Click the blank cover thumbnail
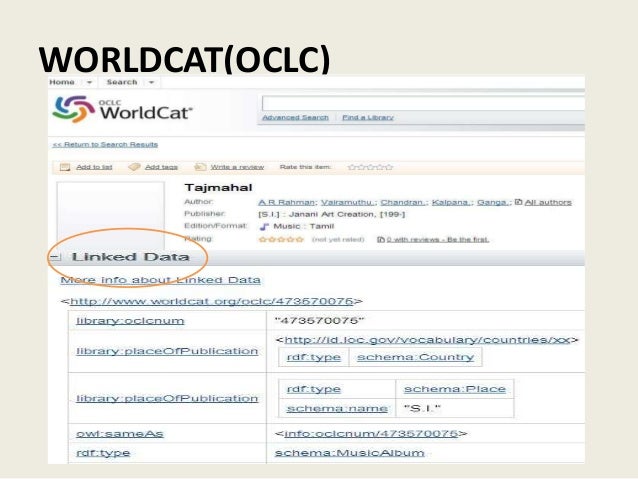Image resolution: width=638 pixels, height=479 pixels. [x=111, y=216]
